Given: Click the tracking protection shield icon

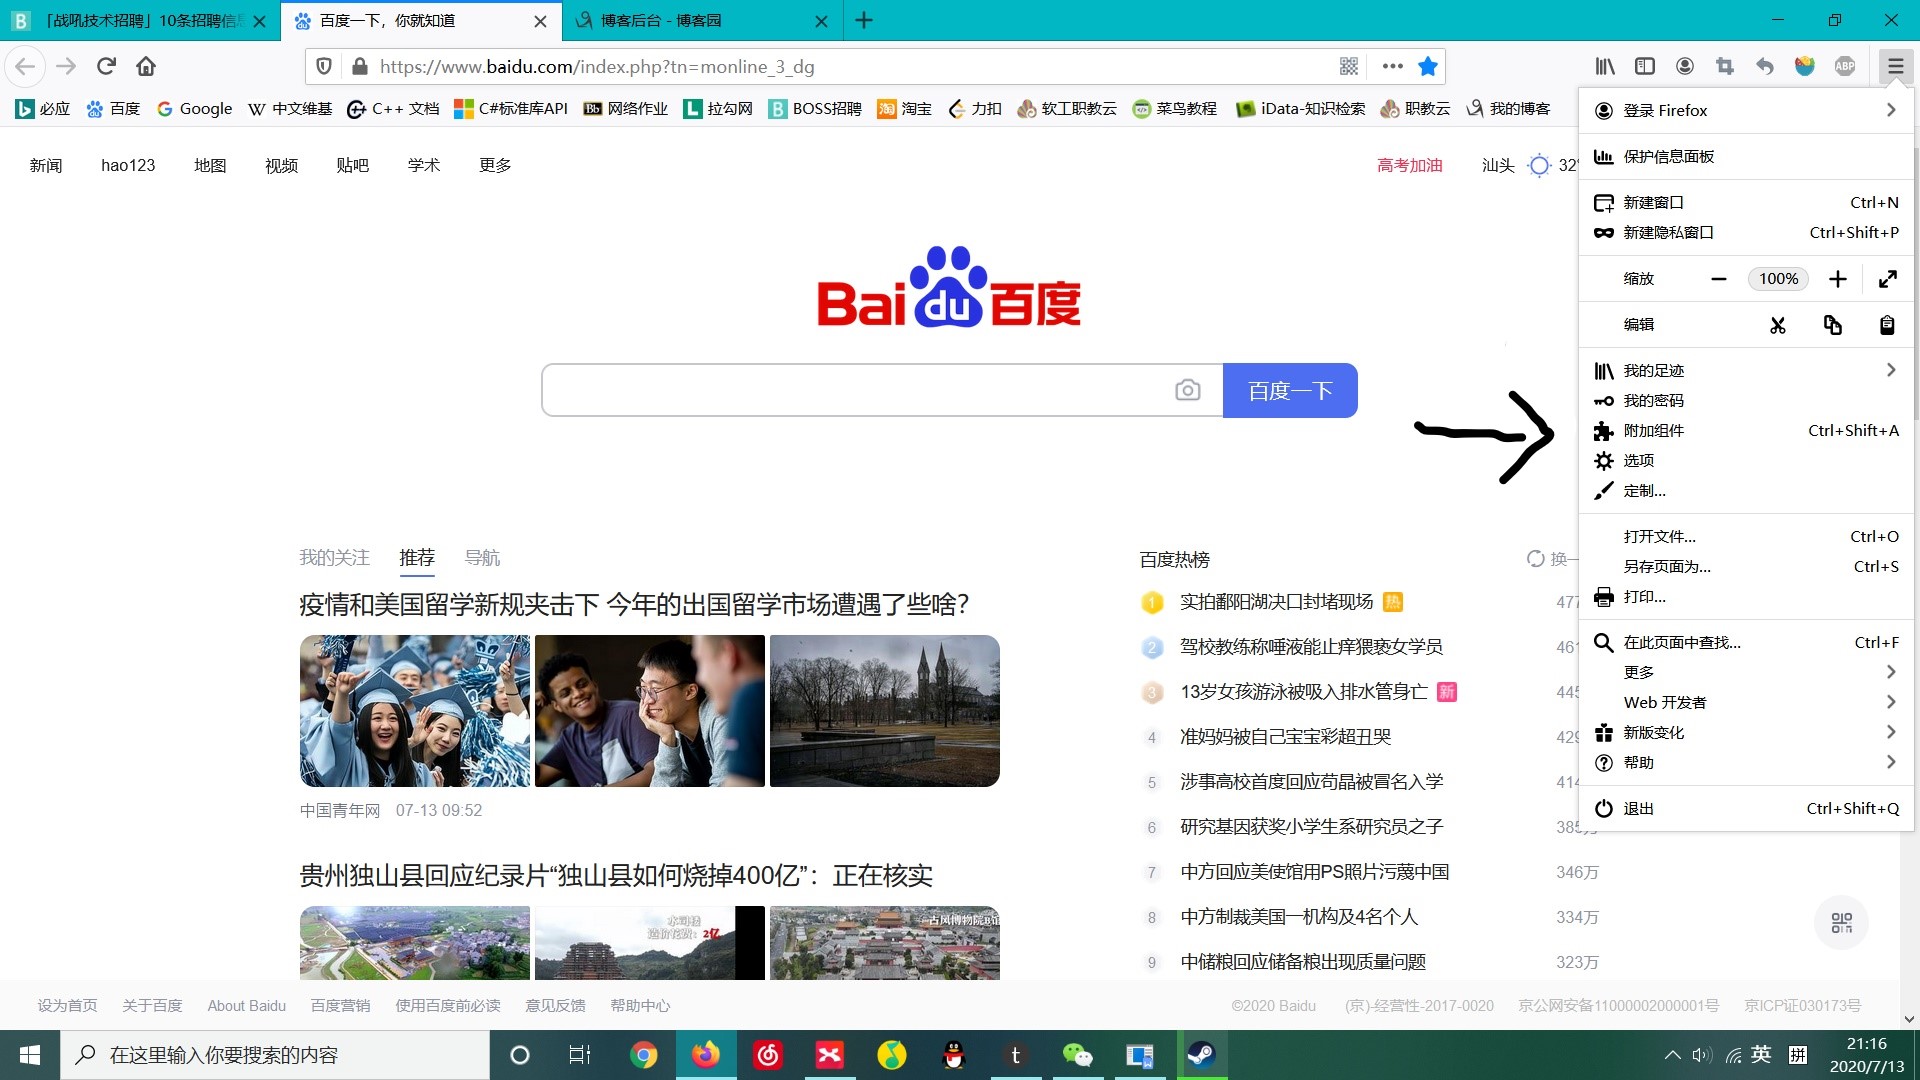Looking at the screenshot, I should (324, 66).
